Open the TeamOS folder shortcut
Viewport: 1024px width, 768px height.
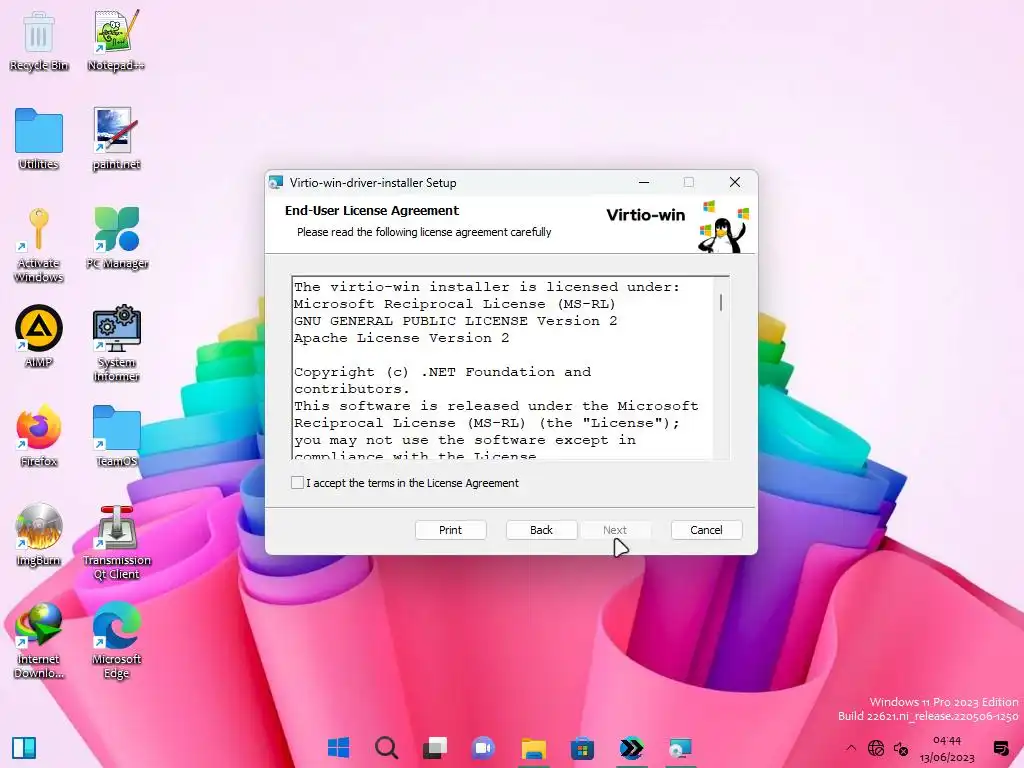click(116, 436)
